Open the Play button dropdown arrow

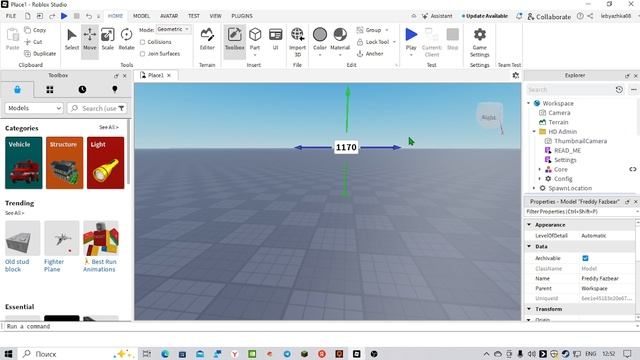411,55
